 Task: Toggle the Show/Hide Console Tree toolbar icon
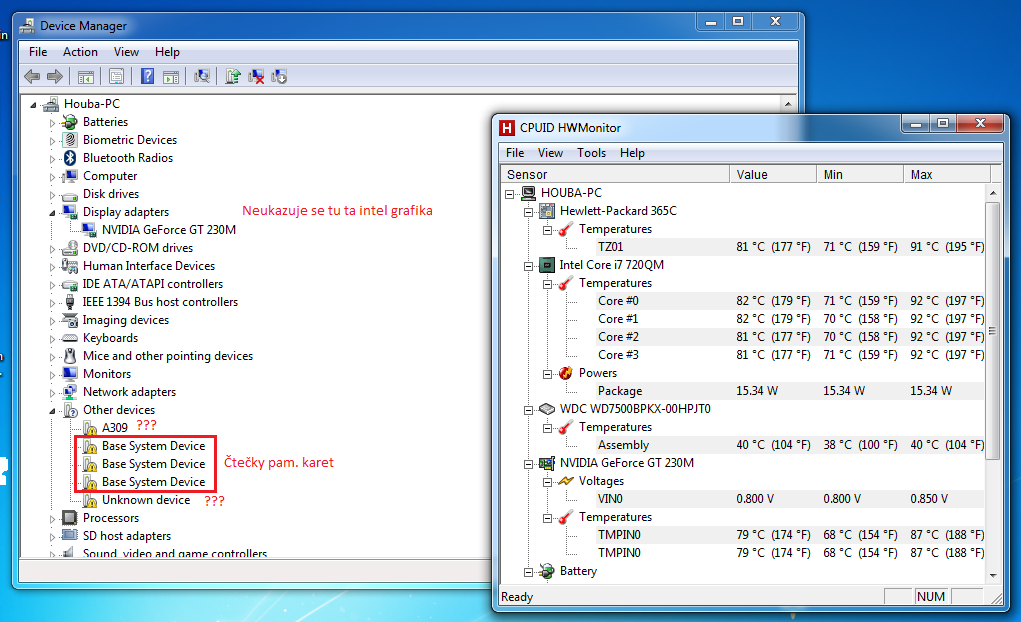click(x=86, y=77)
